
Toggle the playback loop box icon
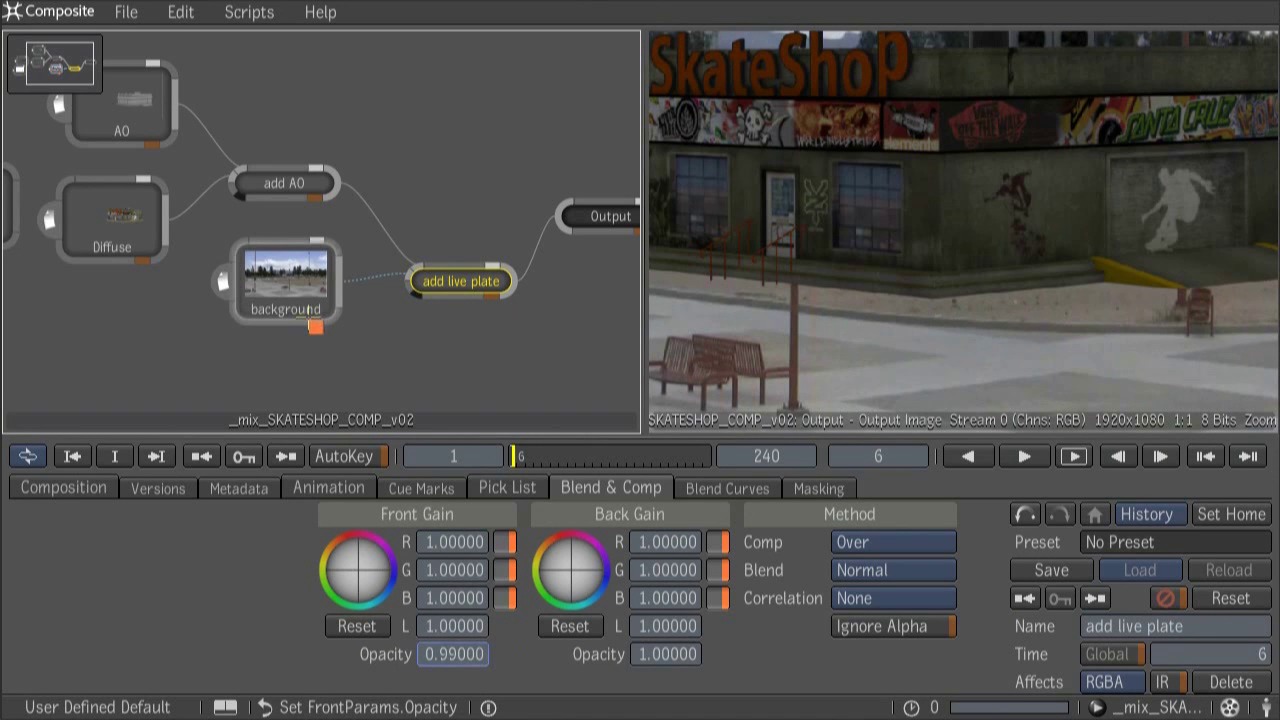tap(1074, 456)
